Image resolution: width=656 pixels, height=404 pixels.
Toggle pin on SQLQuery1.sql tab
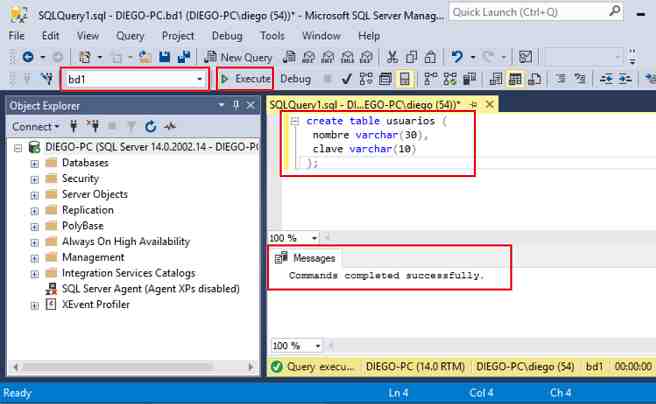[x=473, y=104]
